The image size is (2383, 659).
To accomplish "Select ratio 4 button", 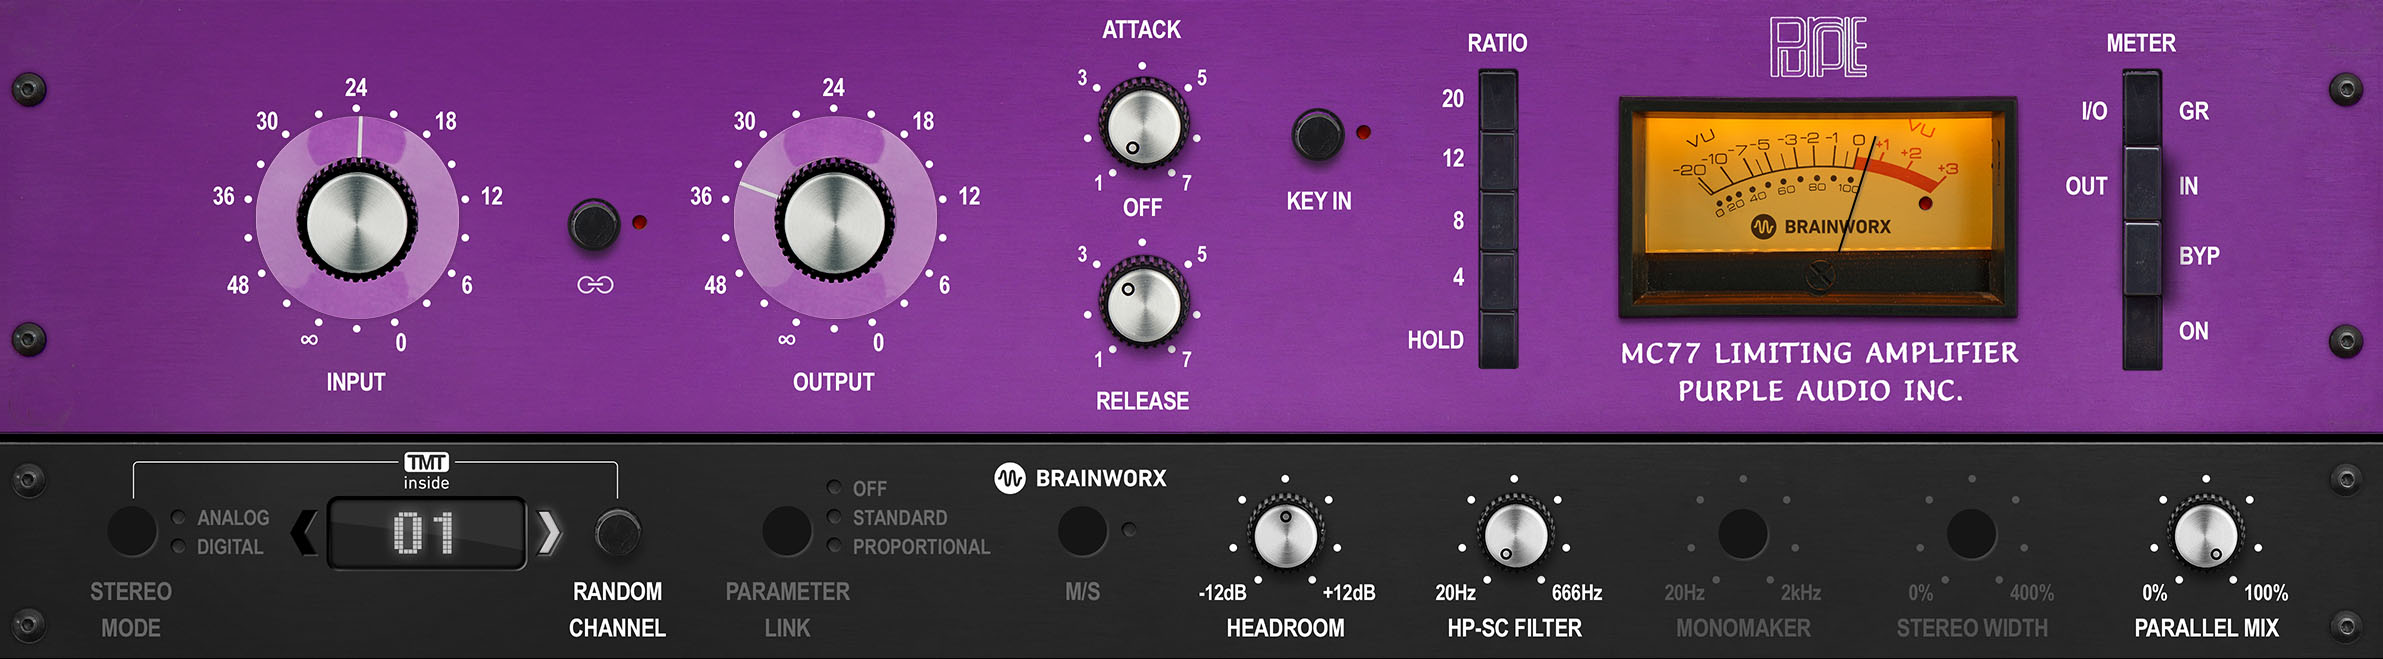I will coord(1498,280).
